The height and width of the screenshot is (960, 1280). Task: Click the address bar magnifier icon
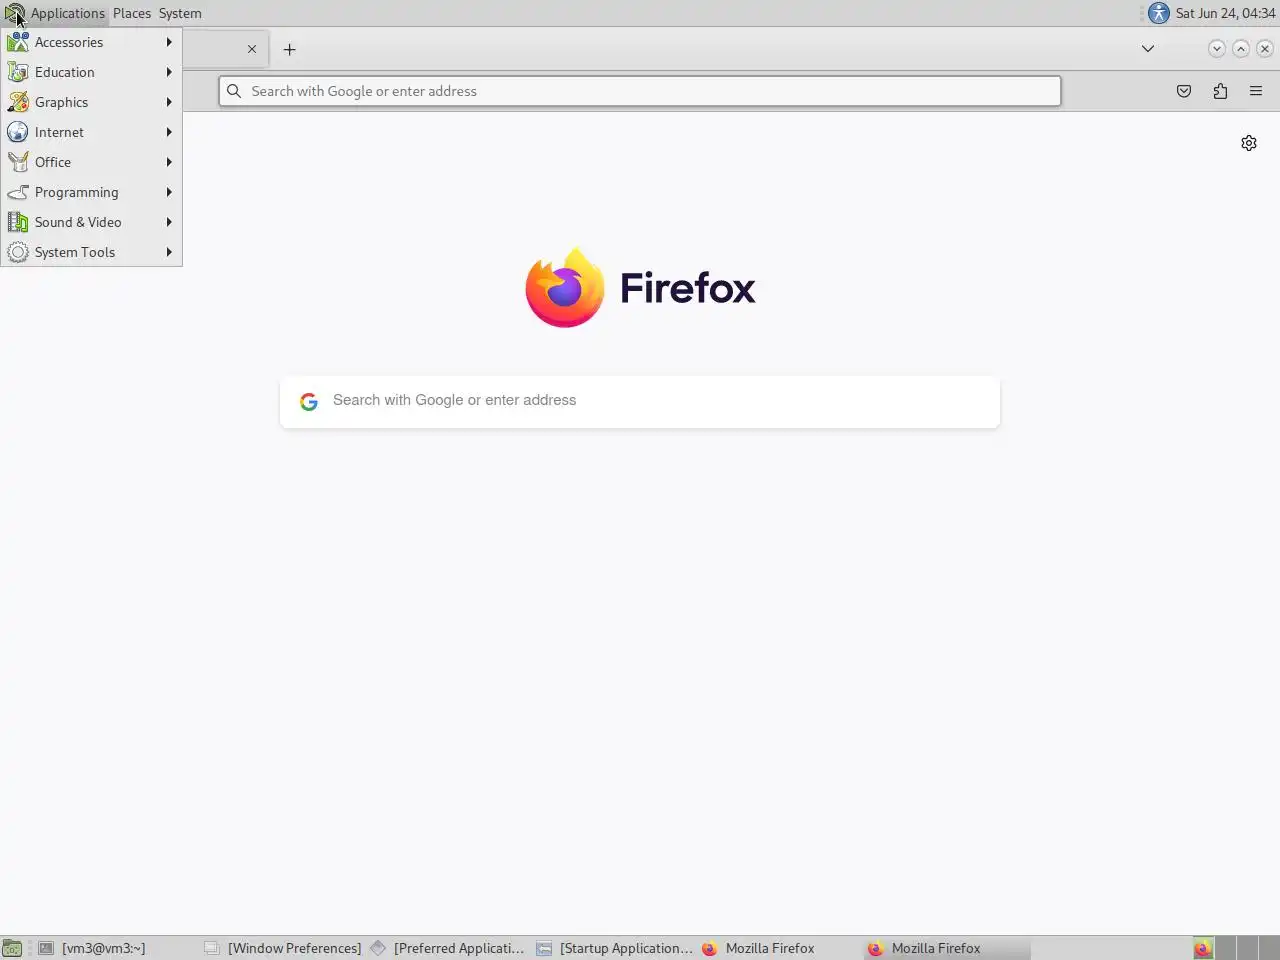[234, 91]
